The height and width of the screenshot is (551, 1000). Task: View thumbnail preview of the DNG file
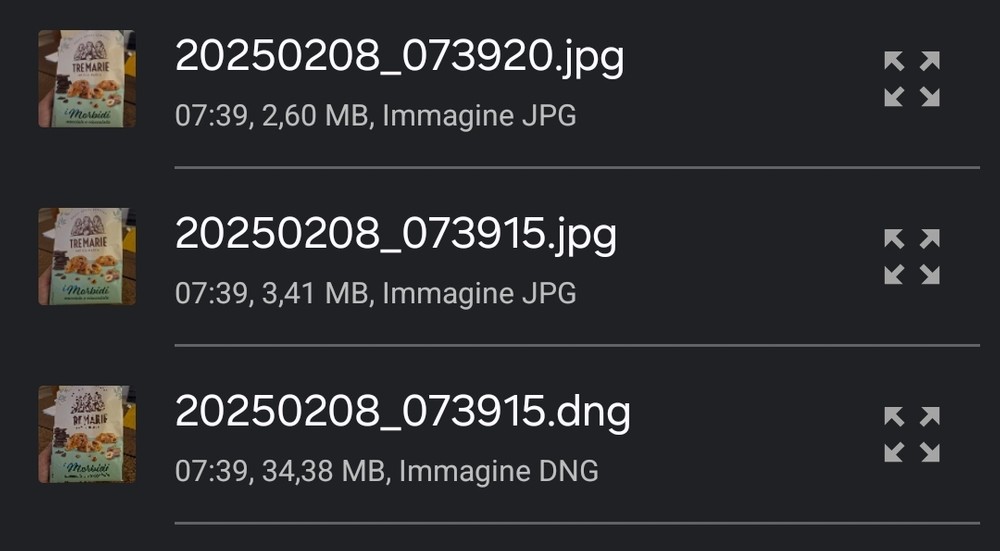(x=87, y=434)
